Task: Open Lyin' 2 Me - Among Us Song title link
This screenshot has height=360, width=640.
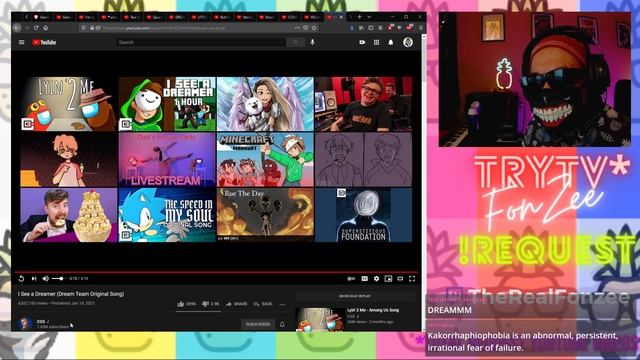Action: (373, 310)
